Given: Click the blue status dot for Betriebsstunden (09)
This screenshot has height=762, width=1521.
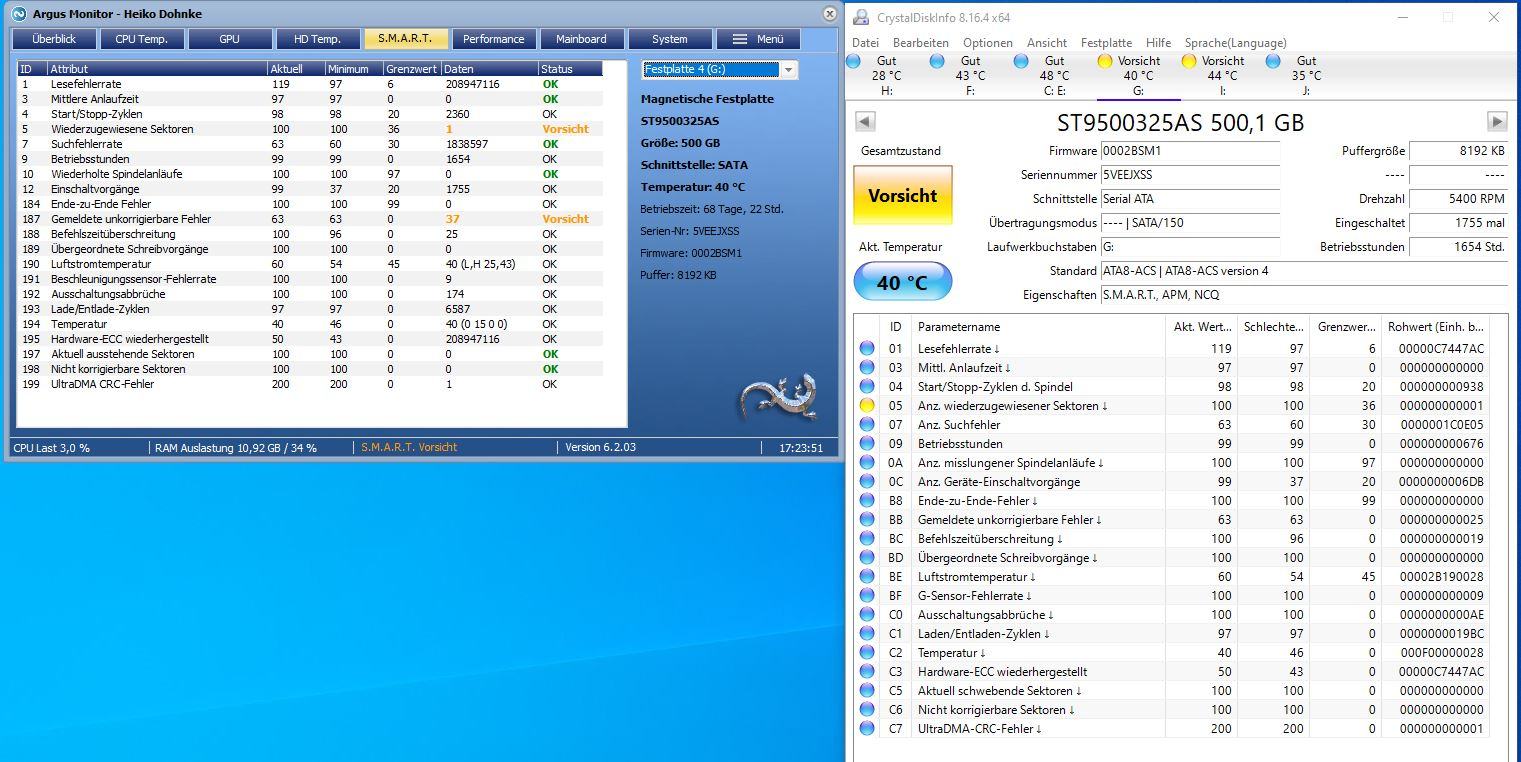Looking at the screenshot, I should [x=867, y=444].
